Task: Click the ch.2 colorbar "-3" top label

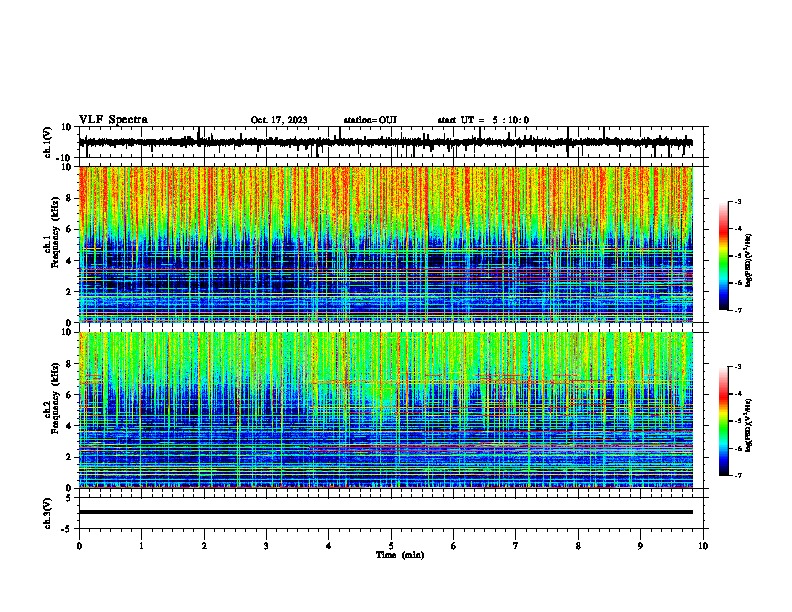Action: (x=738, y=367)
